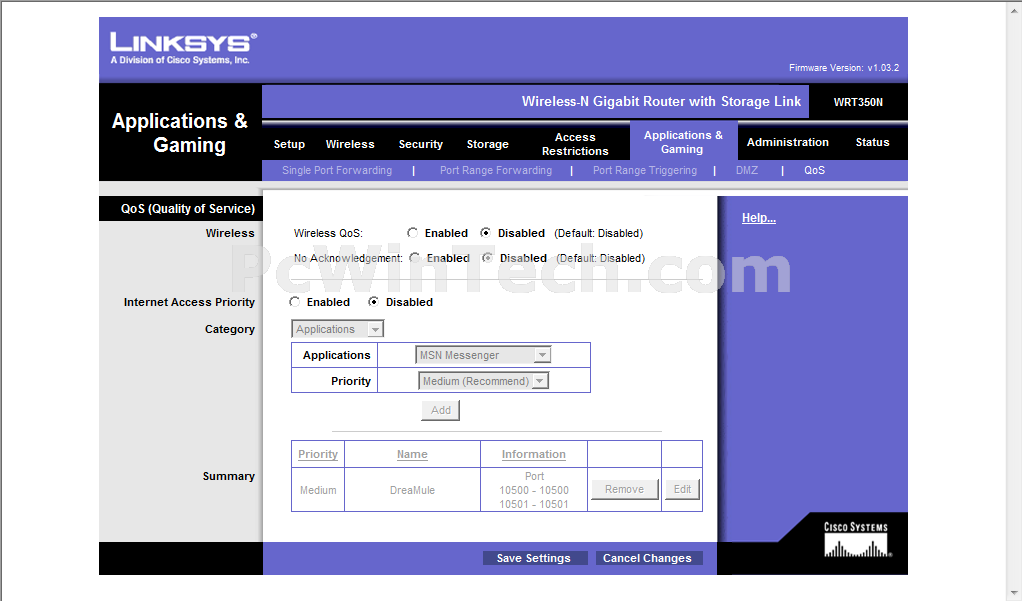Open Single Port Forwarding subtab
The image size is (1022, 601).
click(337, 170)
